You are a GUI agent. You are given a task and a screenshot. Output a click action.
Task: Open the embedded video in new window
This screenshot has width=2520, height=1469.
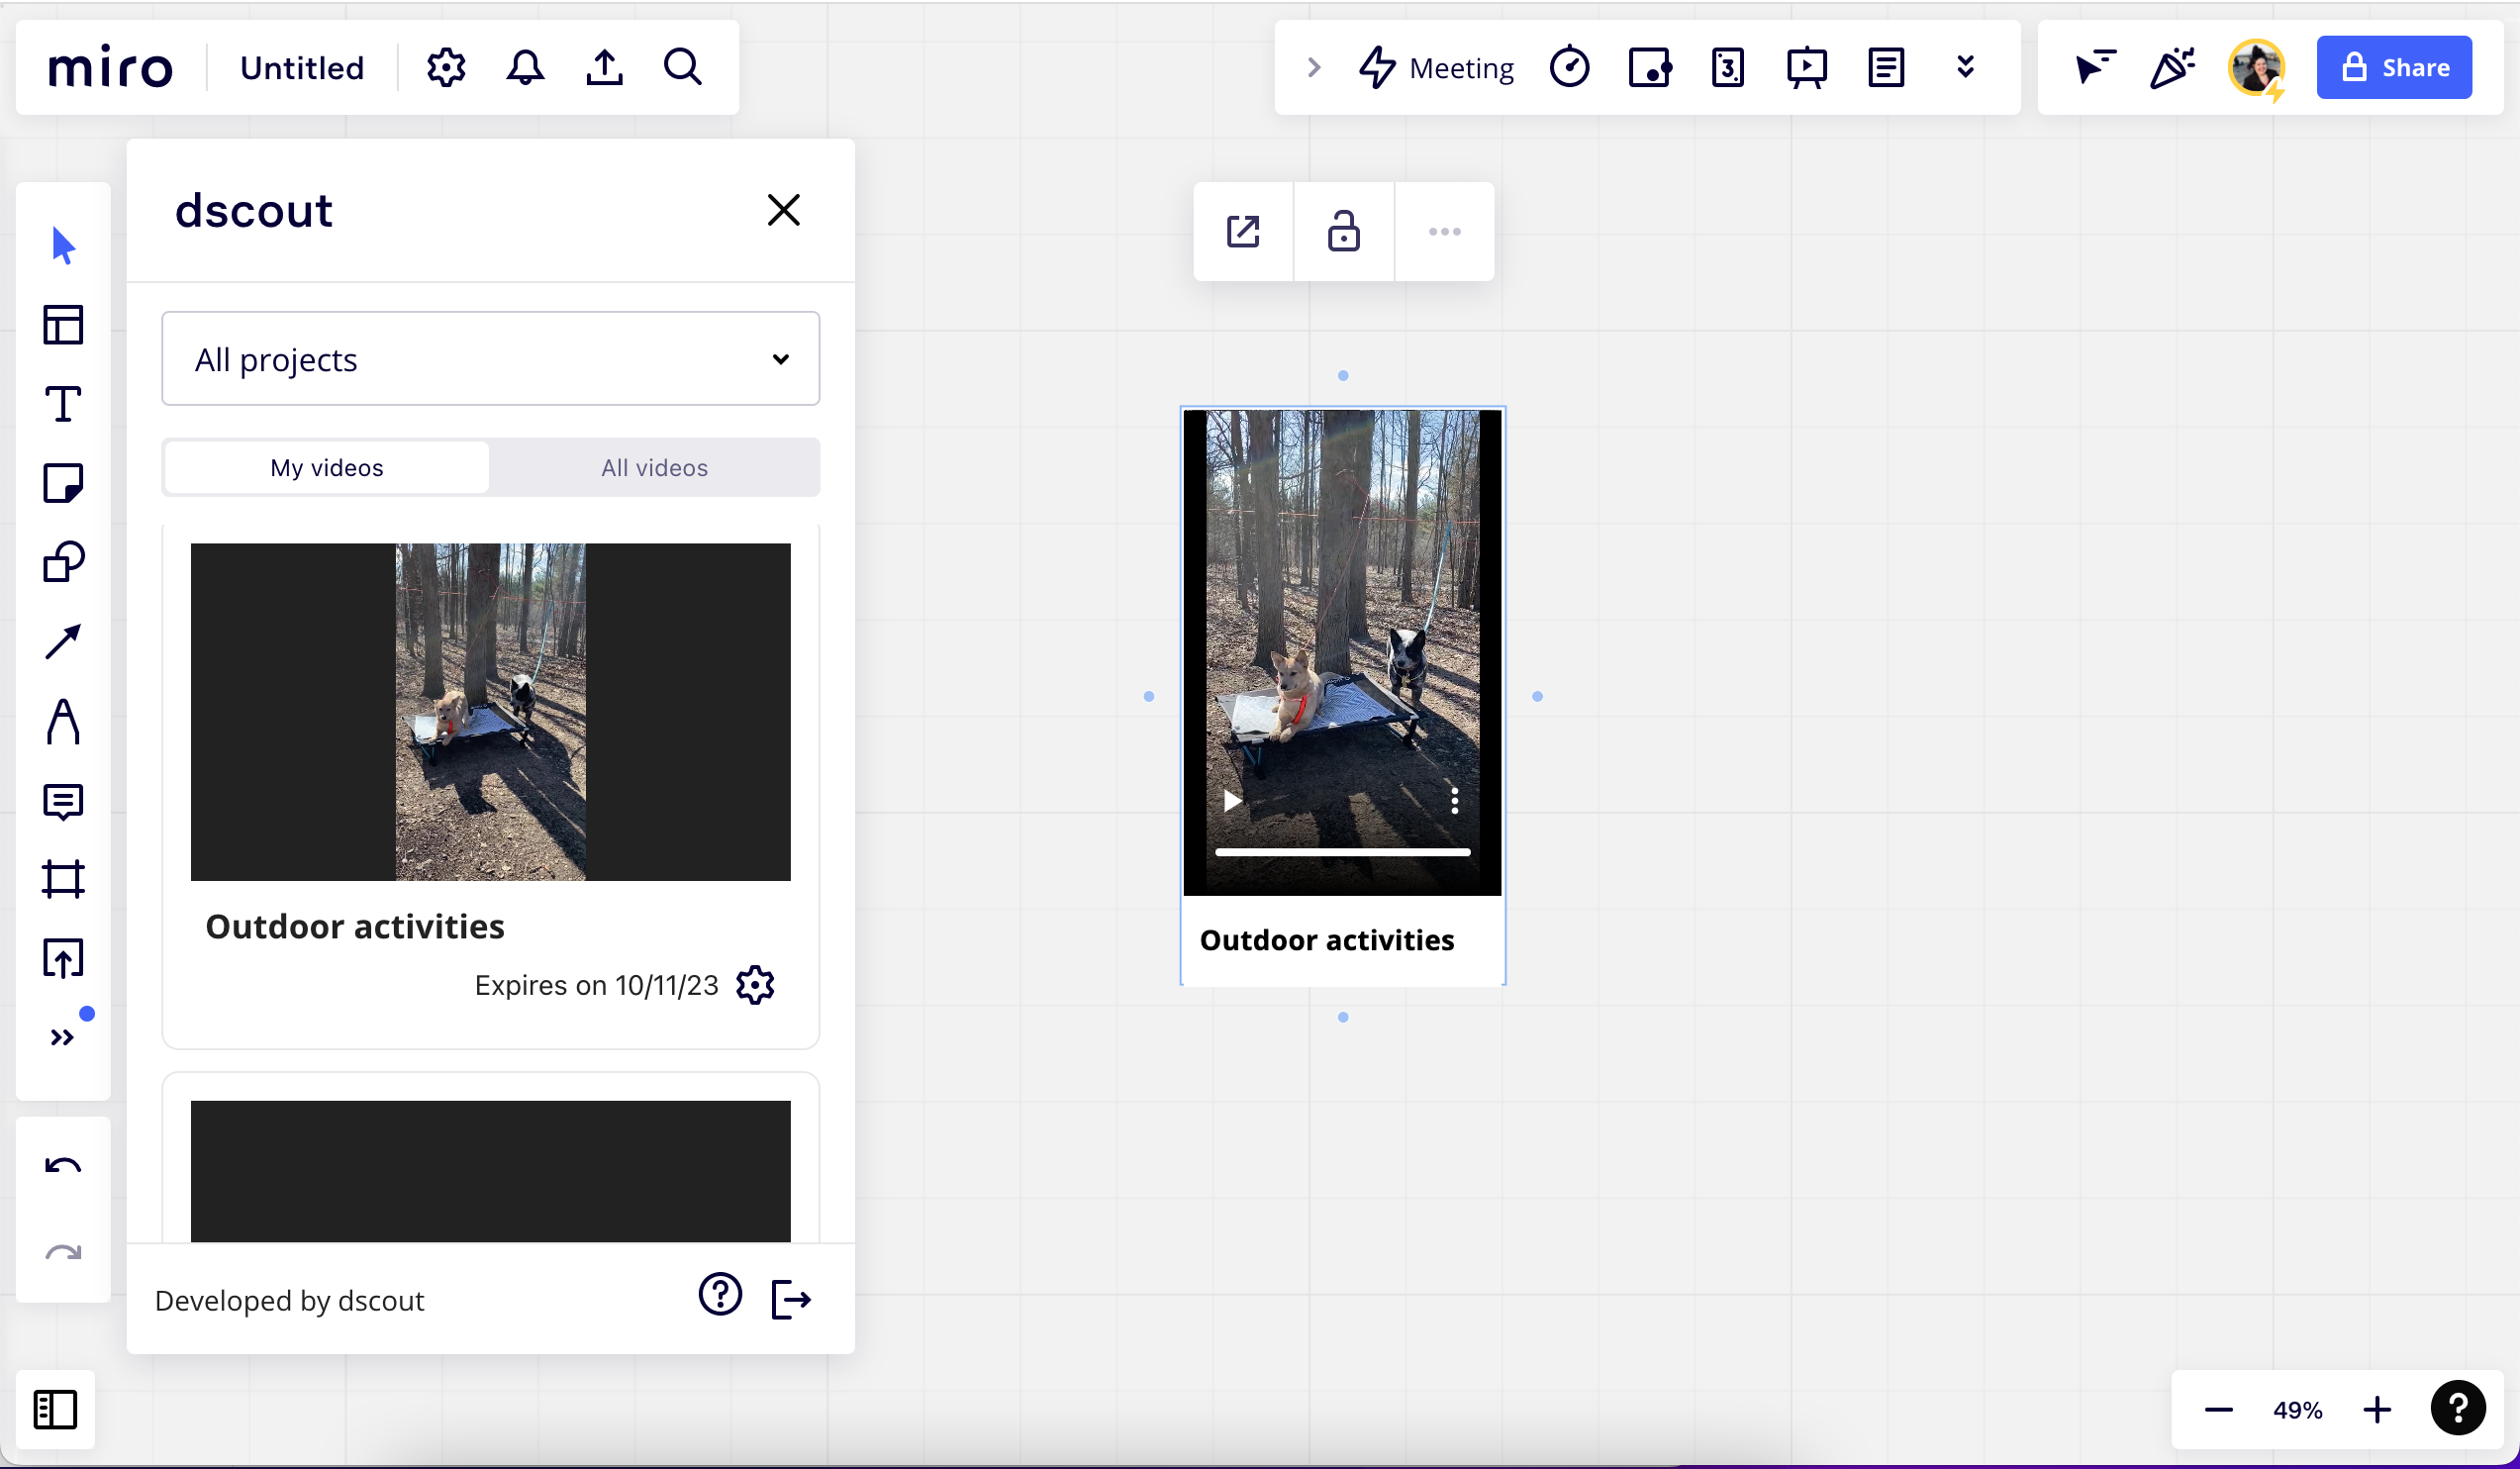pos(1243,232)
